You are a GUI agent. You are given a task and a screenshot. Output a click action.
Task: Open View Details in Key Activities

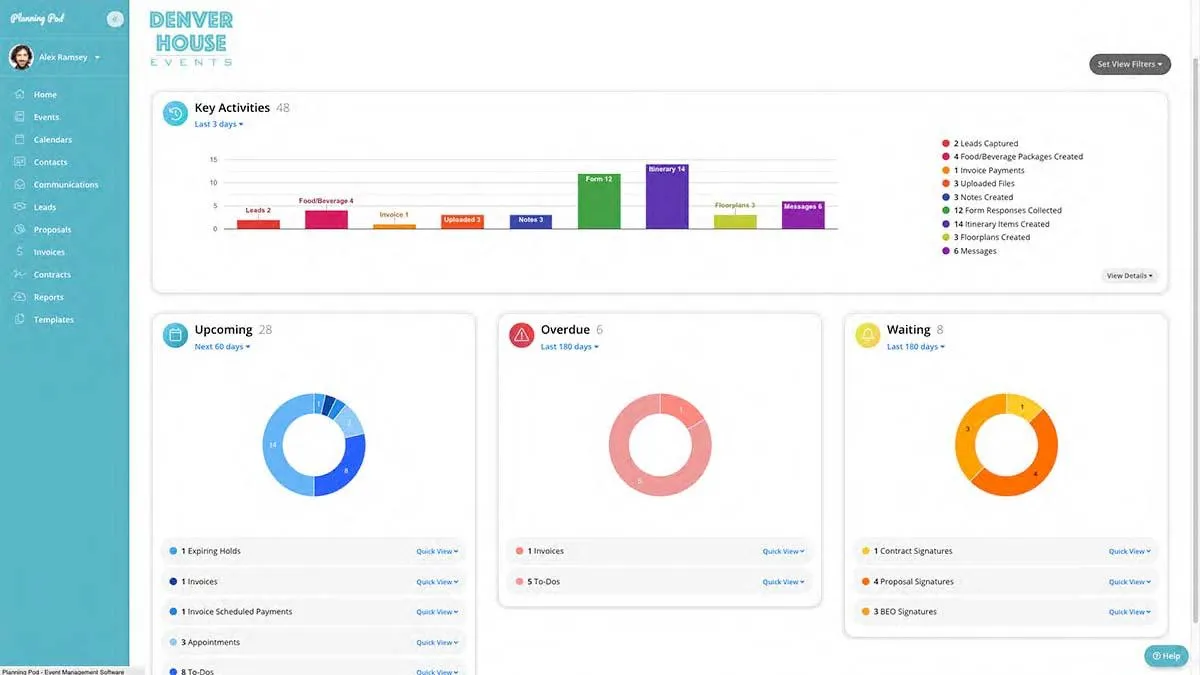pyautogui.click(x=1129, y=276)
